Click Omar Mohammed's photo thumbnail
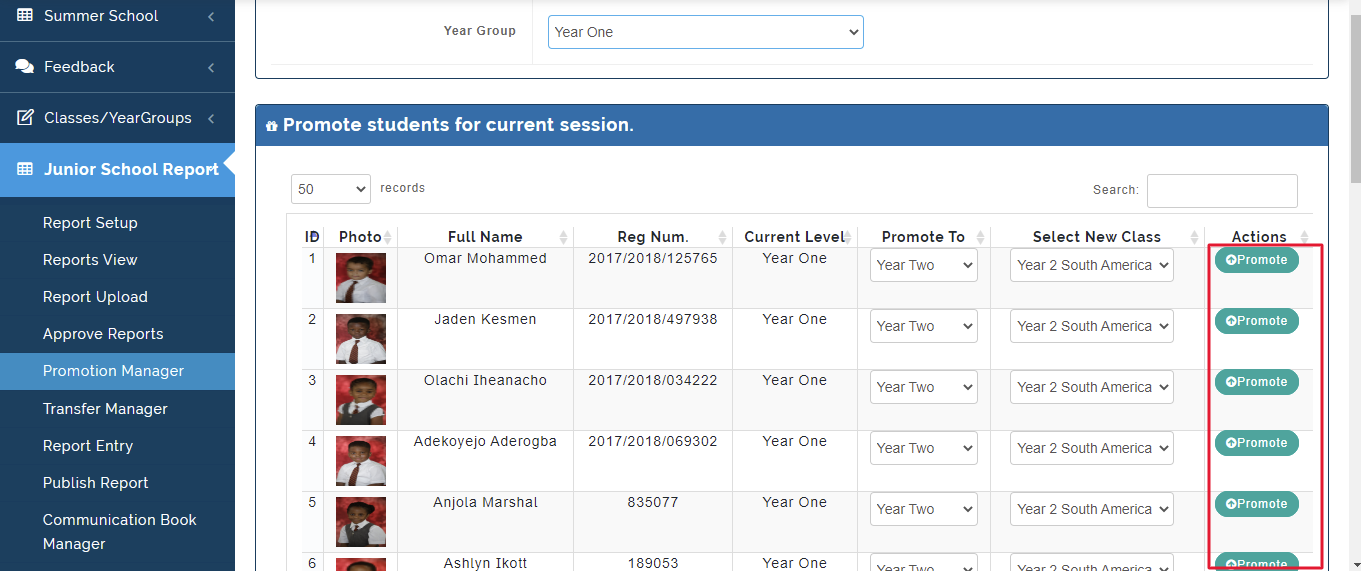1361x571 pixels. tap(361, 278)
